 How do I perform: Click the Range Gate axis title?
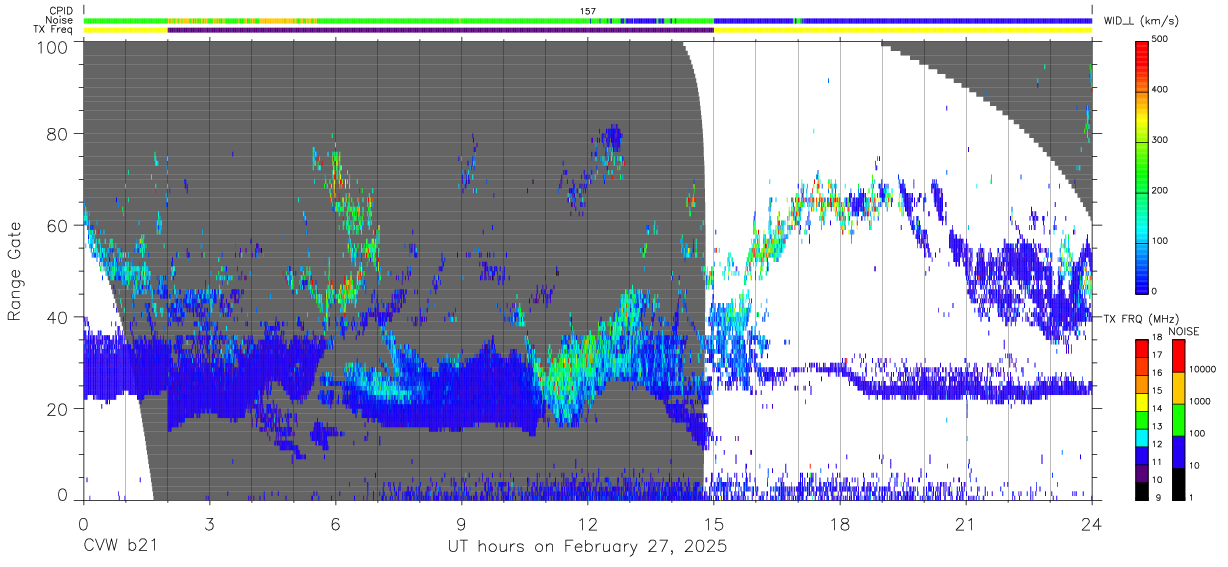15,271
